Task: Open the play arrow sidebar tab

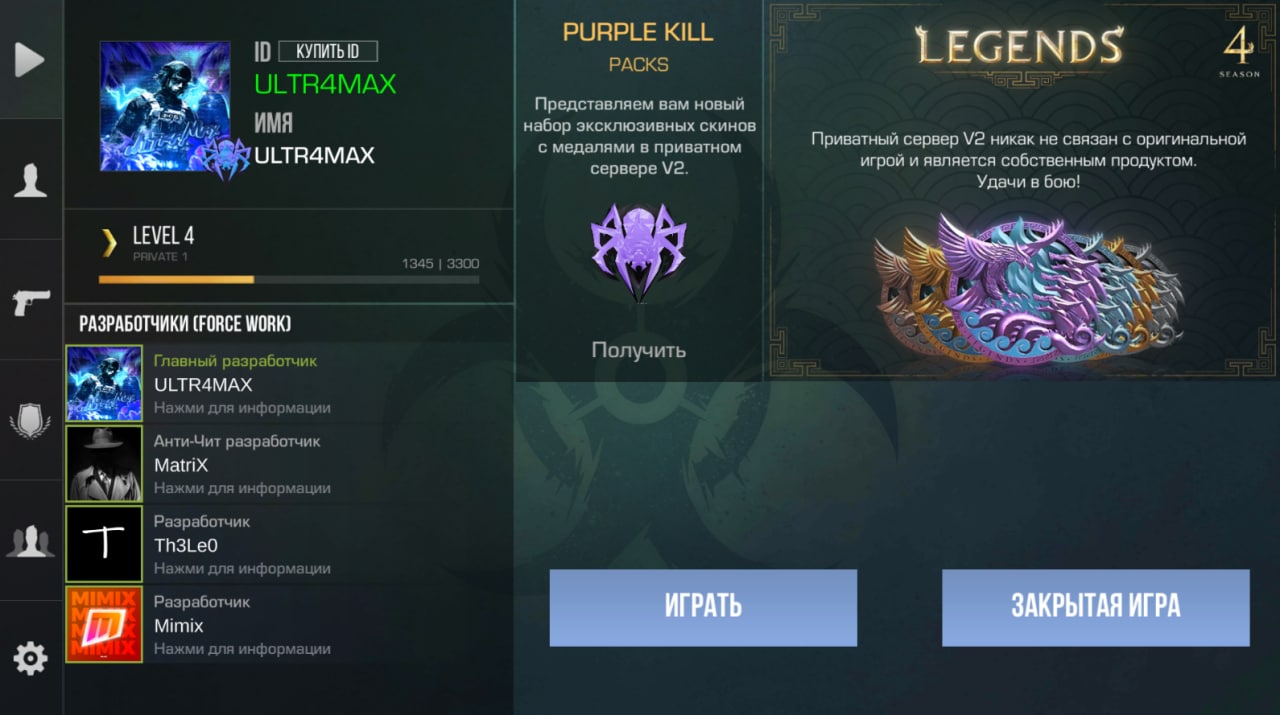Action: [30, 60]
